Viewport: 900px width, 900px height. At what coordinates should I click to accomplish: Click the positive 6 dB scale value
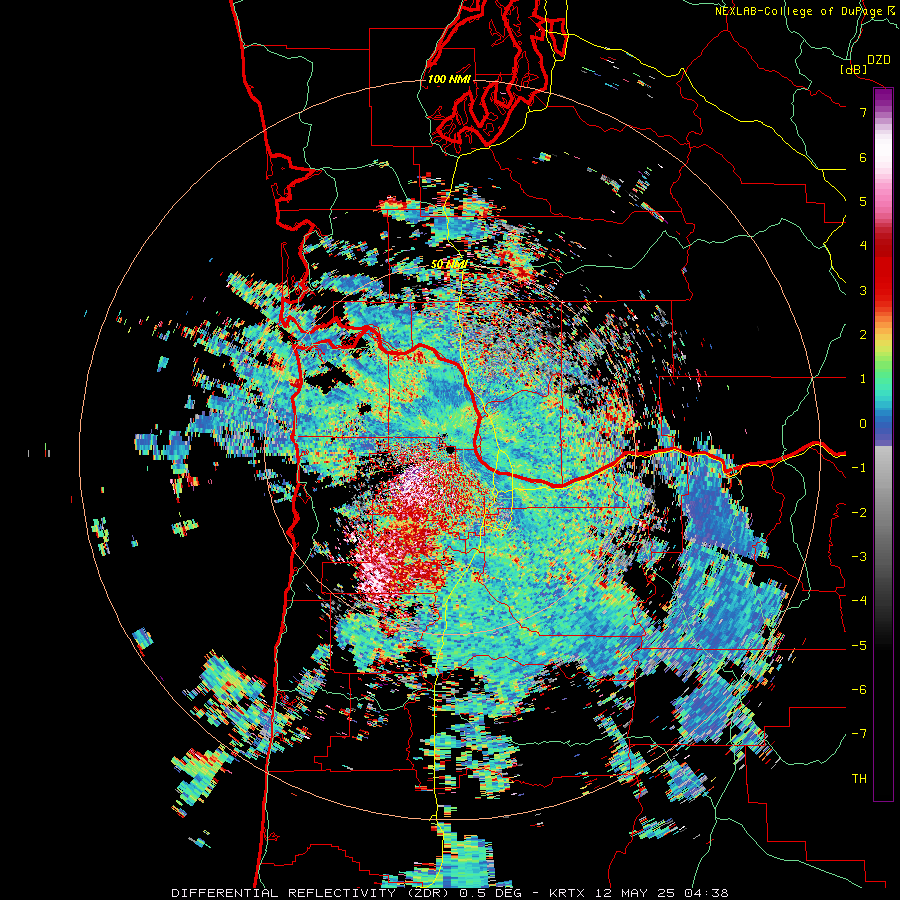tap(863, 157)
